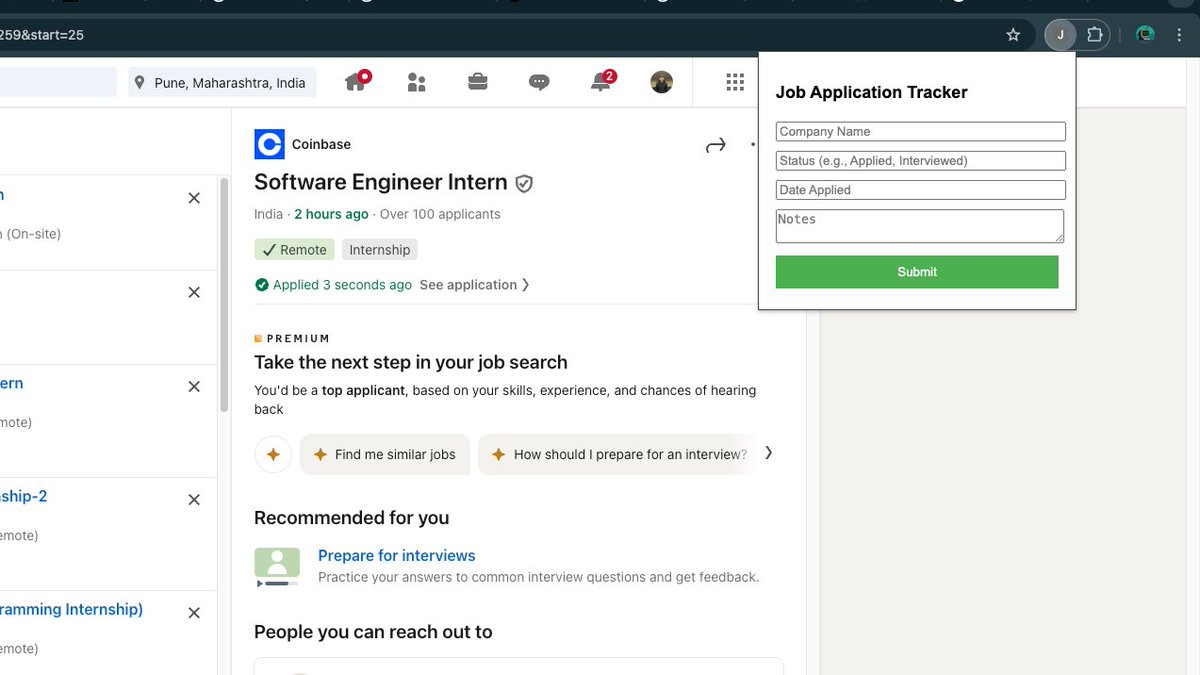Submit the job application tracker form
The height and width of the screenshot is (675, 1200).
[916, 271]
